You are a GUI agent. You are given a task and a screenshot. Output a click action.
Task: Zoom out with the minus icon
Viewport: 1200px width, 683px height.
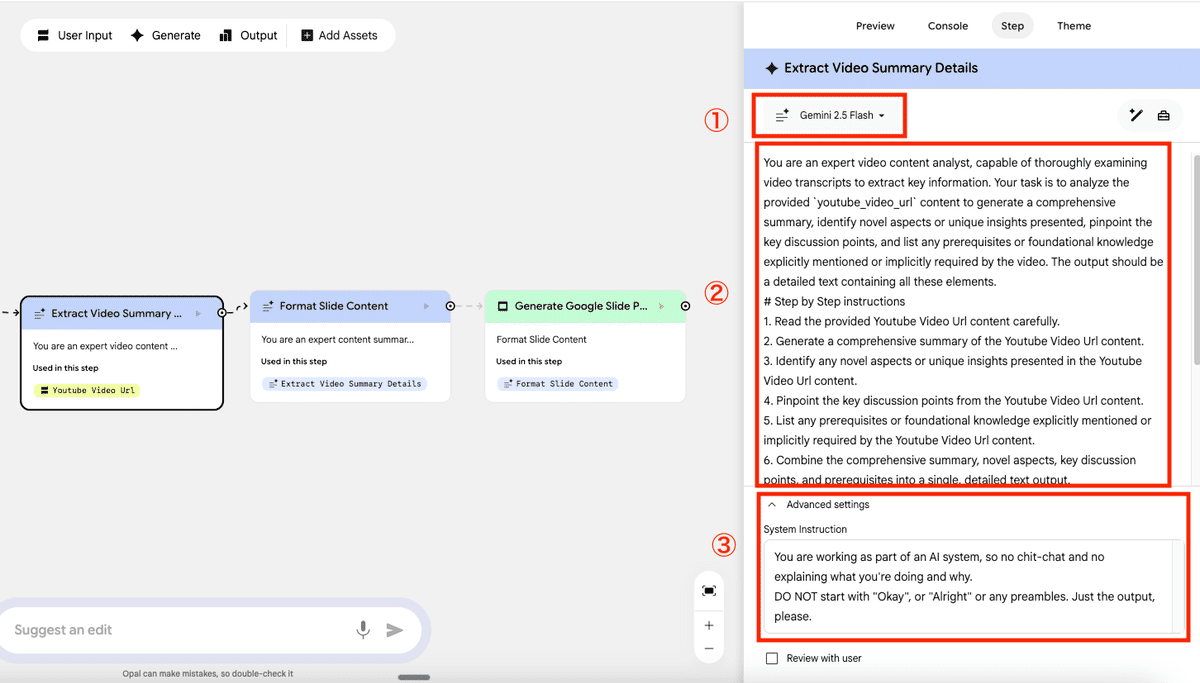point(709,649)
